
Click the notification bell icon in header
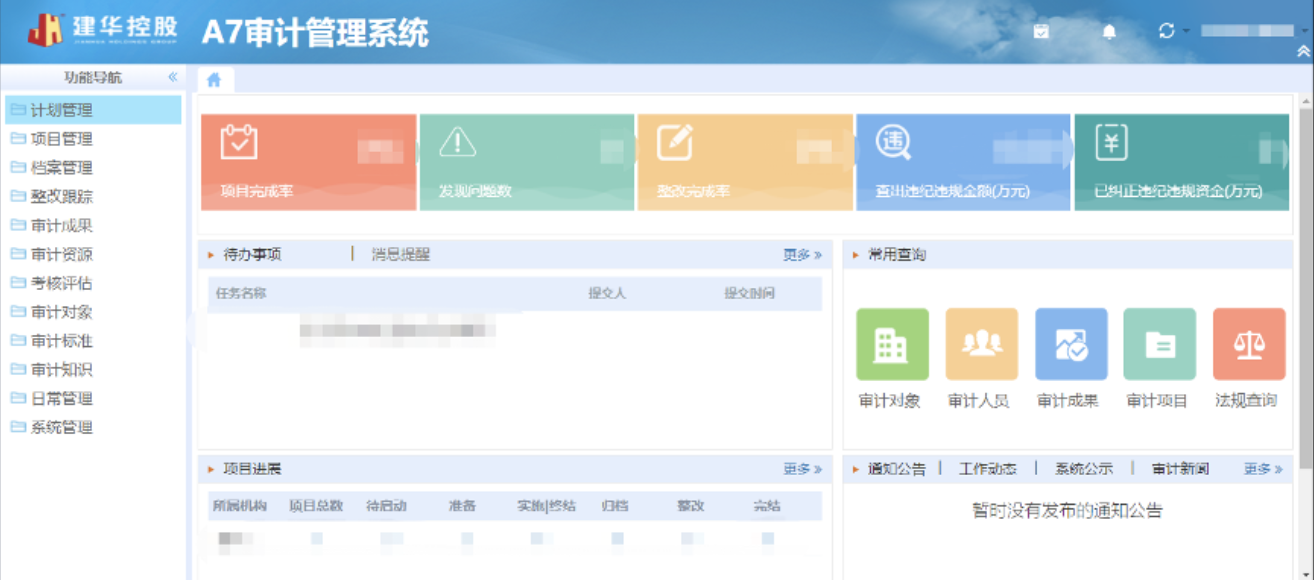1108,32
